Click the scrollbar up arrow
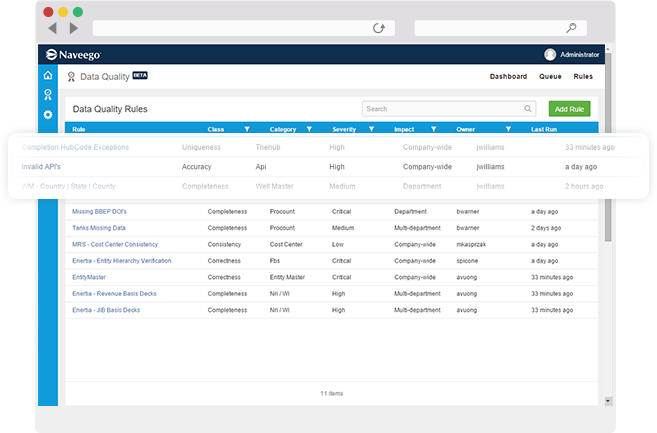This screenshot has width=657, height=433. coord(608,49)
